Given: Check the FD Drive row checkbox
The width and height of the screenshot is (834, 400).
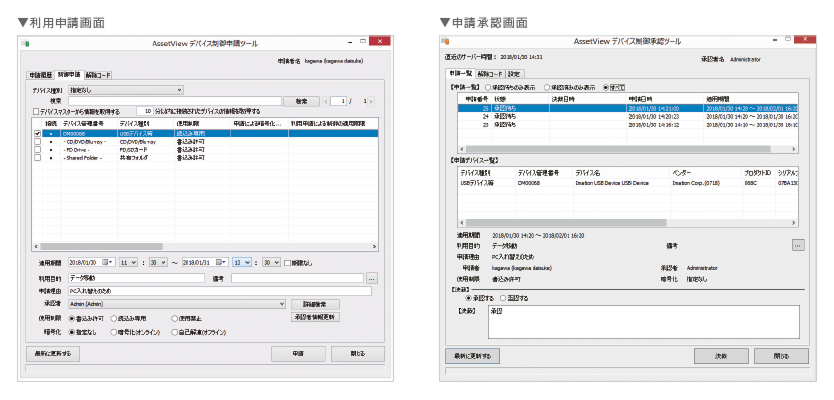Looking at the screenshot, I should (37, 150).
